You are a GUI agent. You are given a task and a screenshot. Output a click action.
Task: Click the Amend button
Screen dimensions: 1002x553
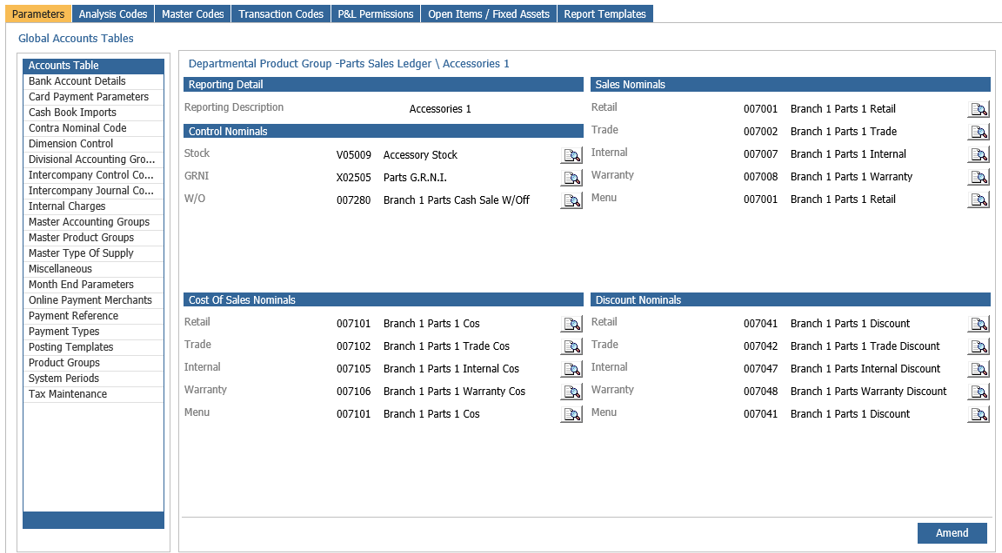point(952,533)
